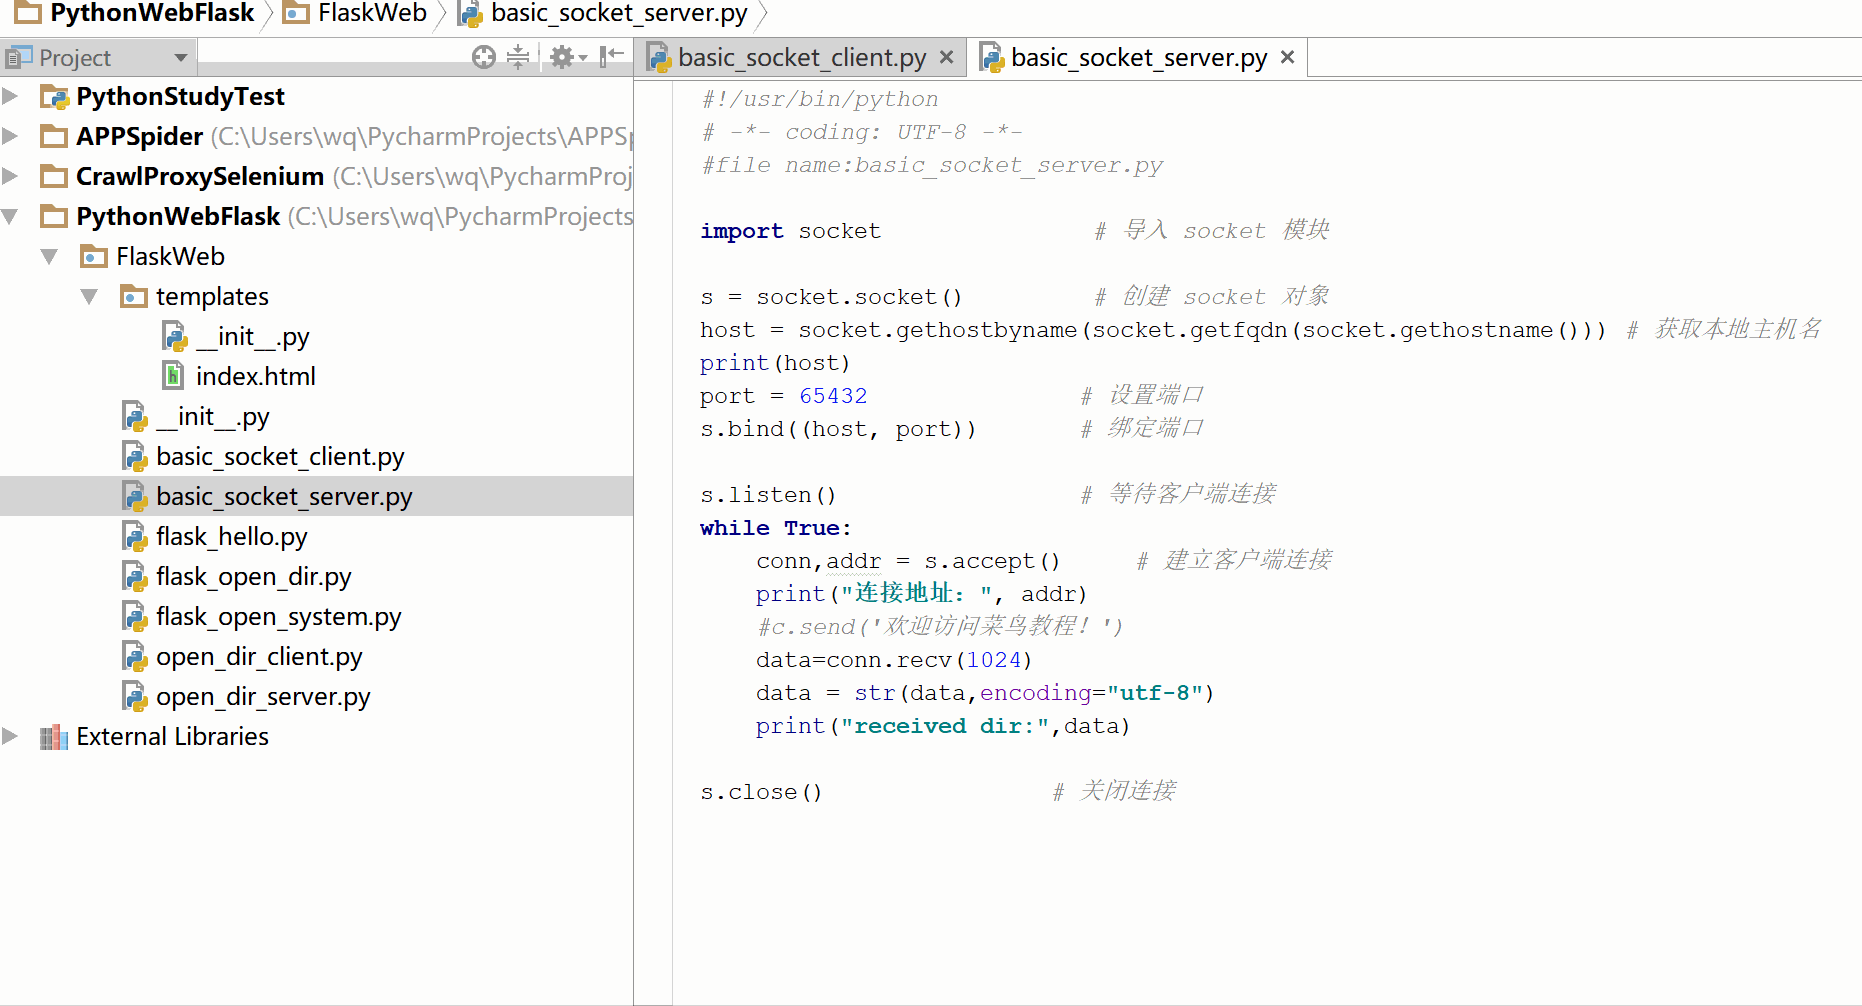
Task: Click the templates folder icon
Action: [134, 296]
